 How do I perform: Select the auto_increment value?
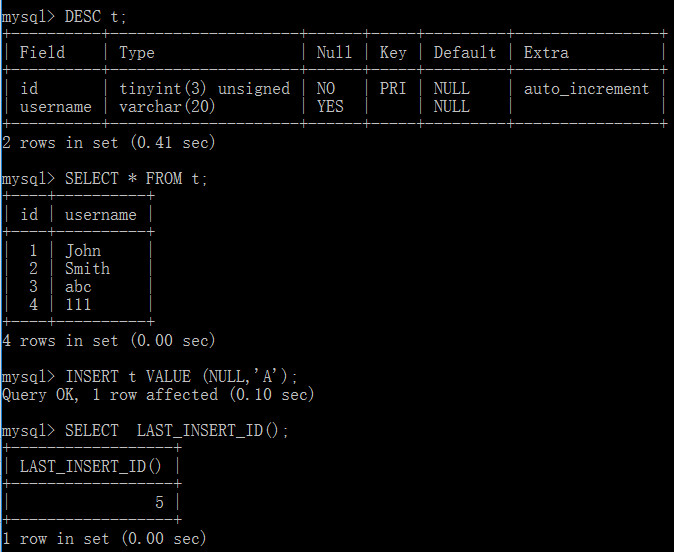point(586,89)
